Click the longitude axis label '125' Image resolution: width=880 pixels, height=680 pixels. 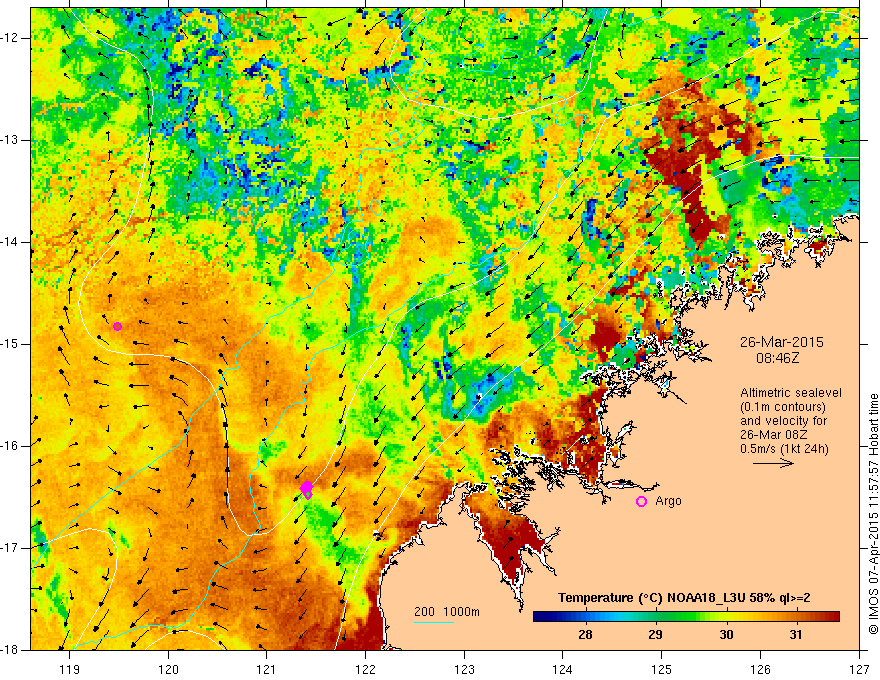pyautogui.click(x=662, y=669)
